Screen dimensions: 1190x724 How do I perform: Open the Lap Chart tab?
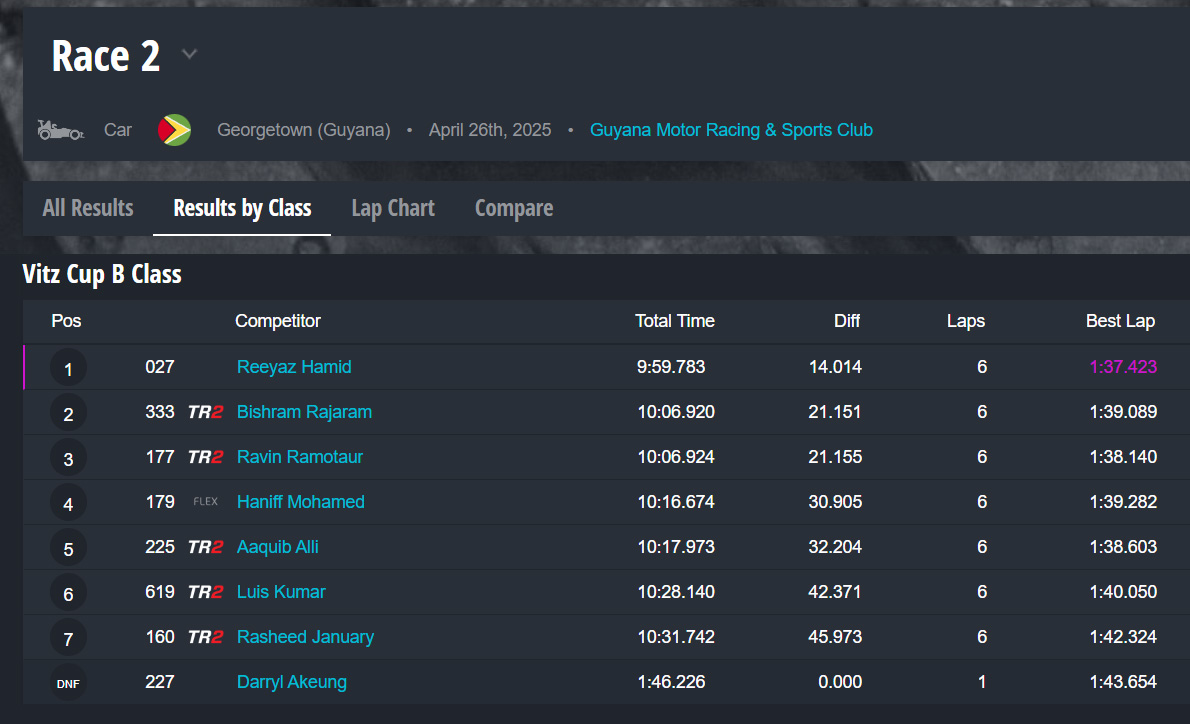[393, 208]
